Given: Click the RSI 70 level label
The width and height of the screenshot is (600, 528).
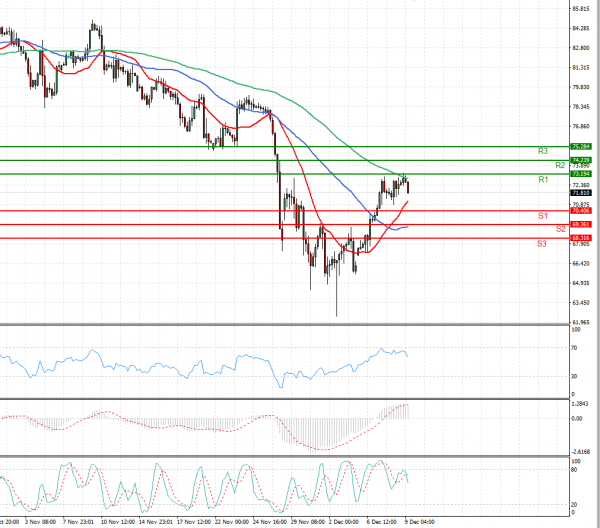Looking at the screenshot, I should click(574, 348).
